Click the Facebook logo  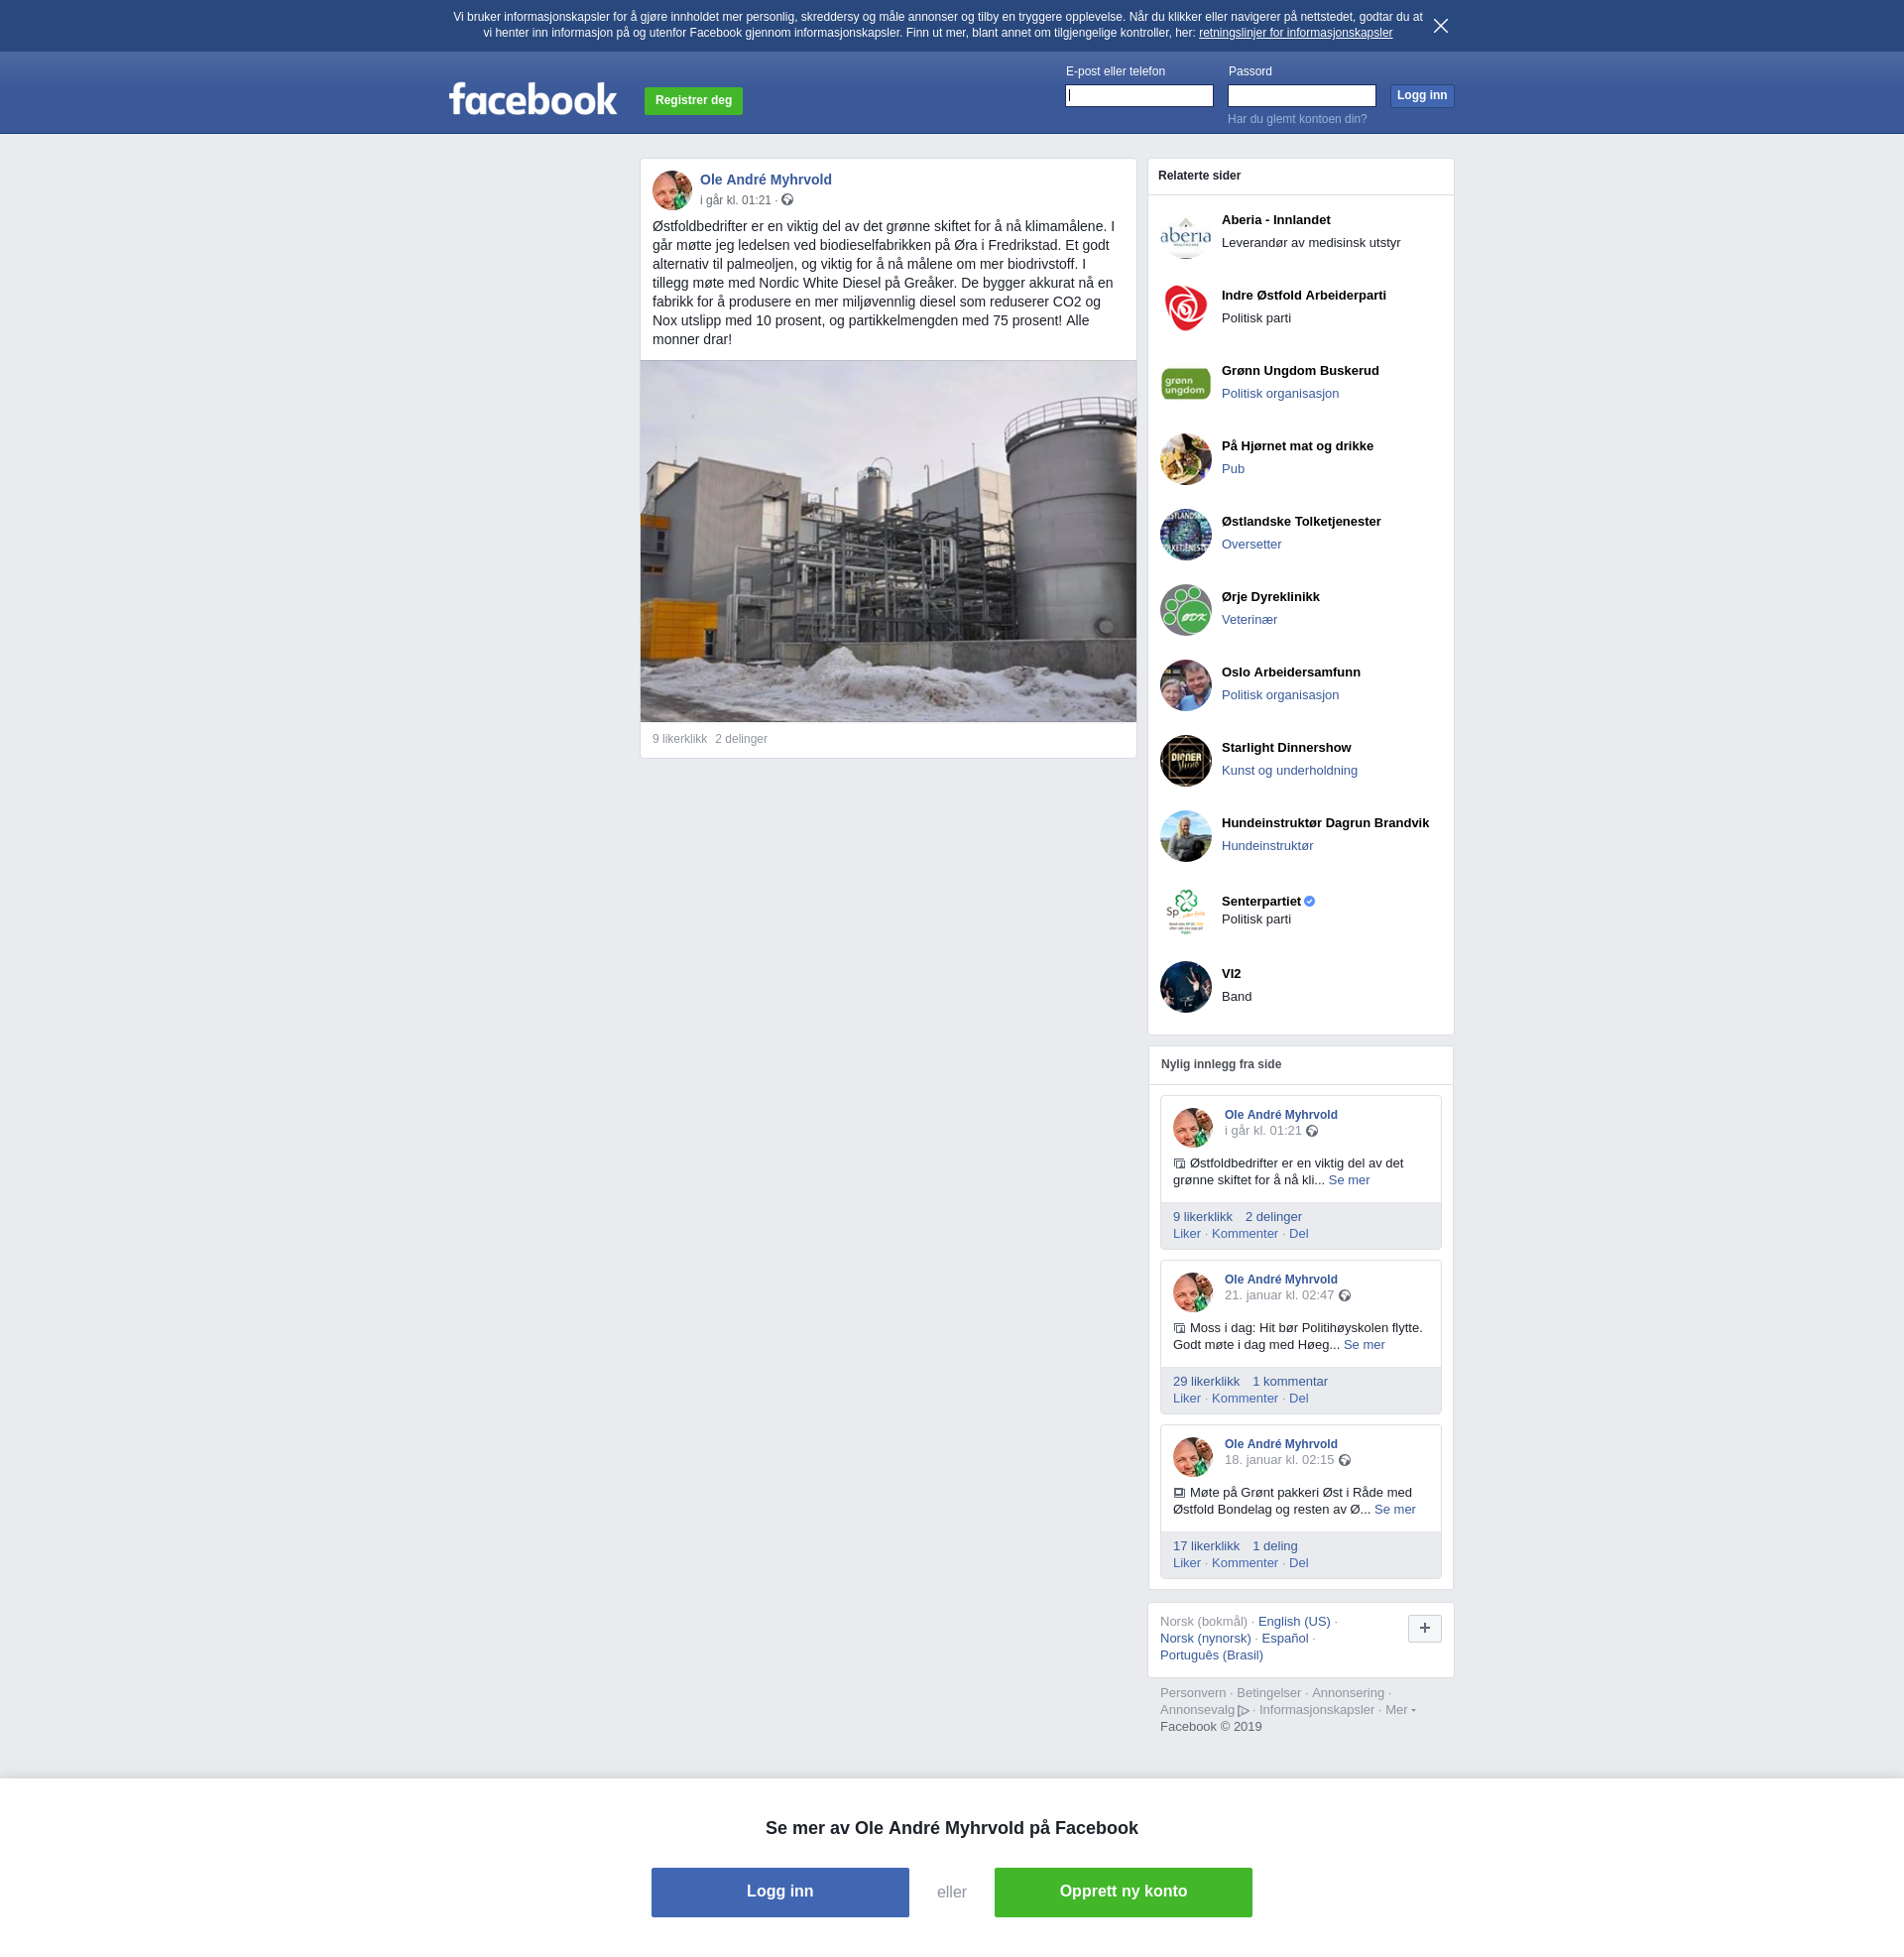[x=533, y=99]
